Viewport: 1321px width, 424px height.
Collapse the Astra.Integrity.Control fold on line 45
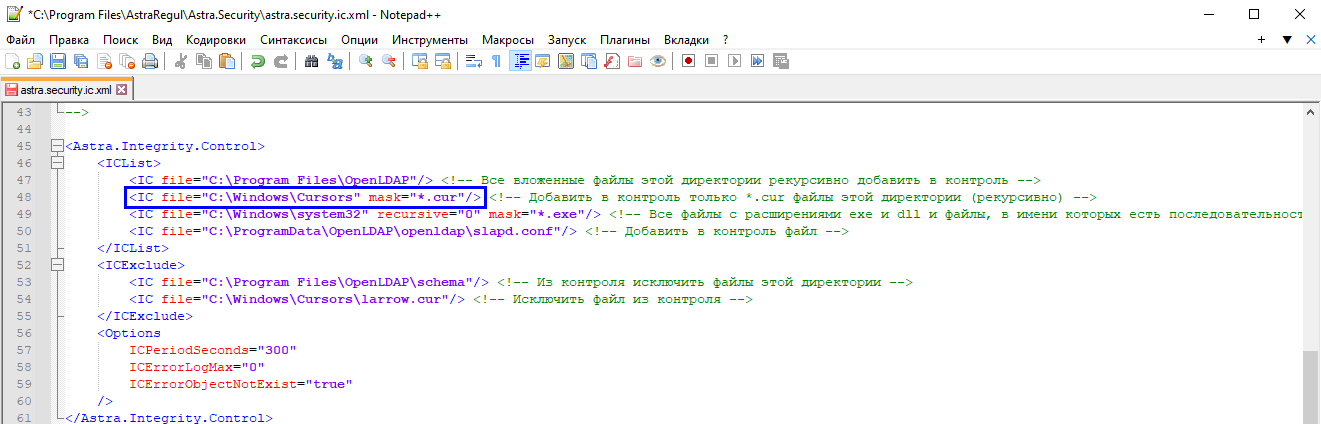coord(57,146)
